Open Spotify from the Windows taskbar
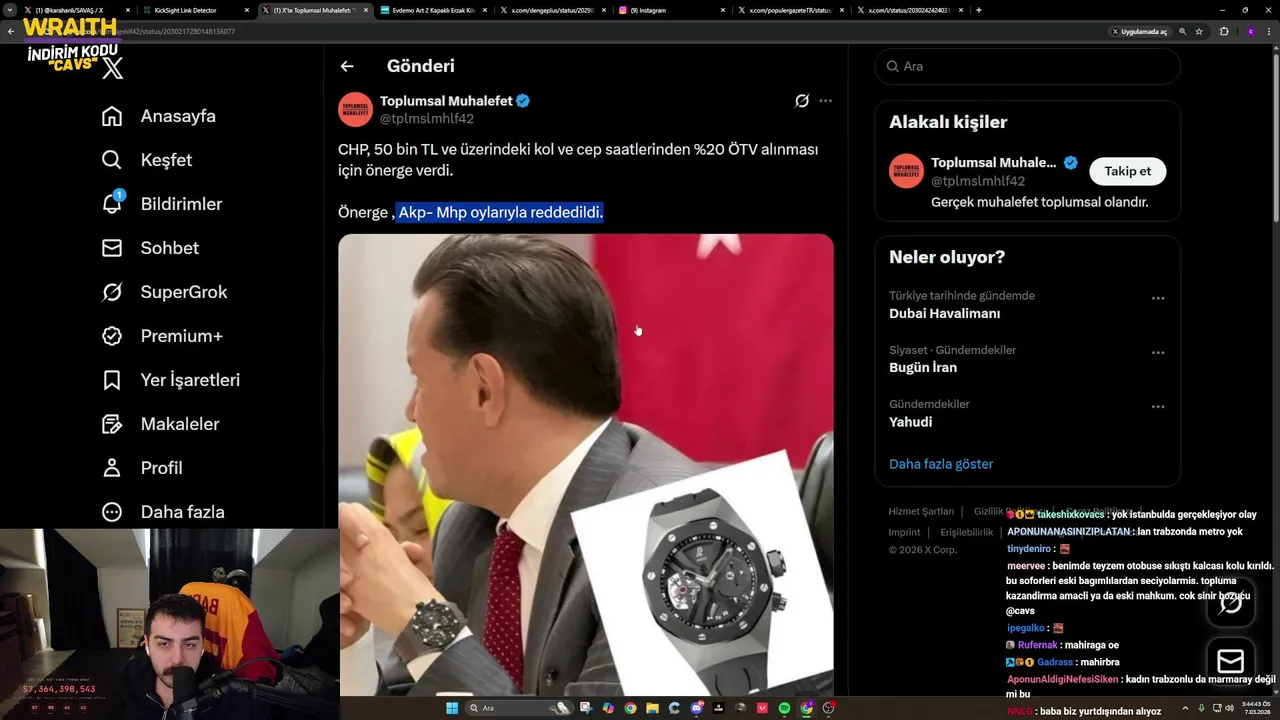This screenshot has height=720, width=1280. 784,708
